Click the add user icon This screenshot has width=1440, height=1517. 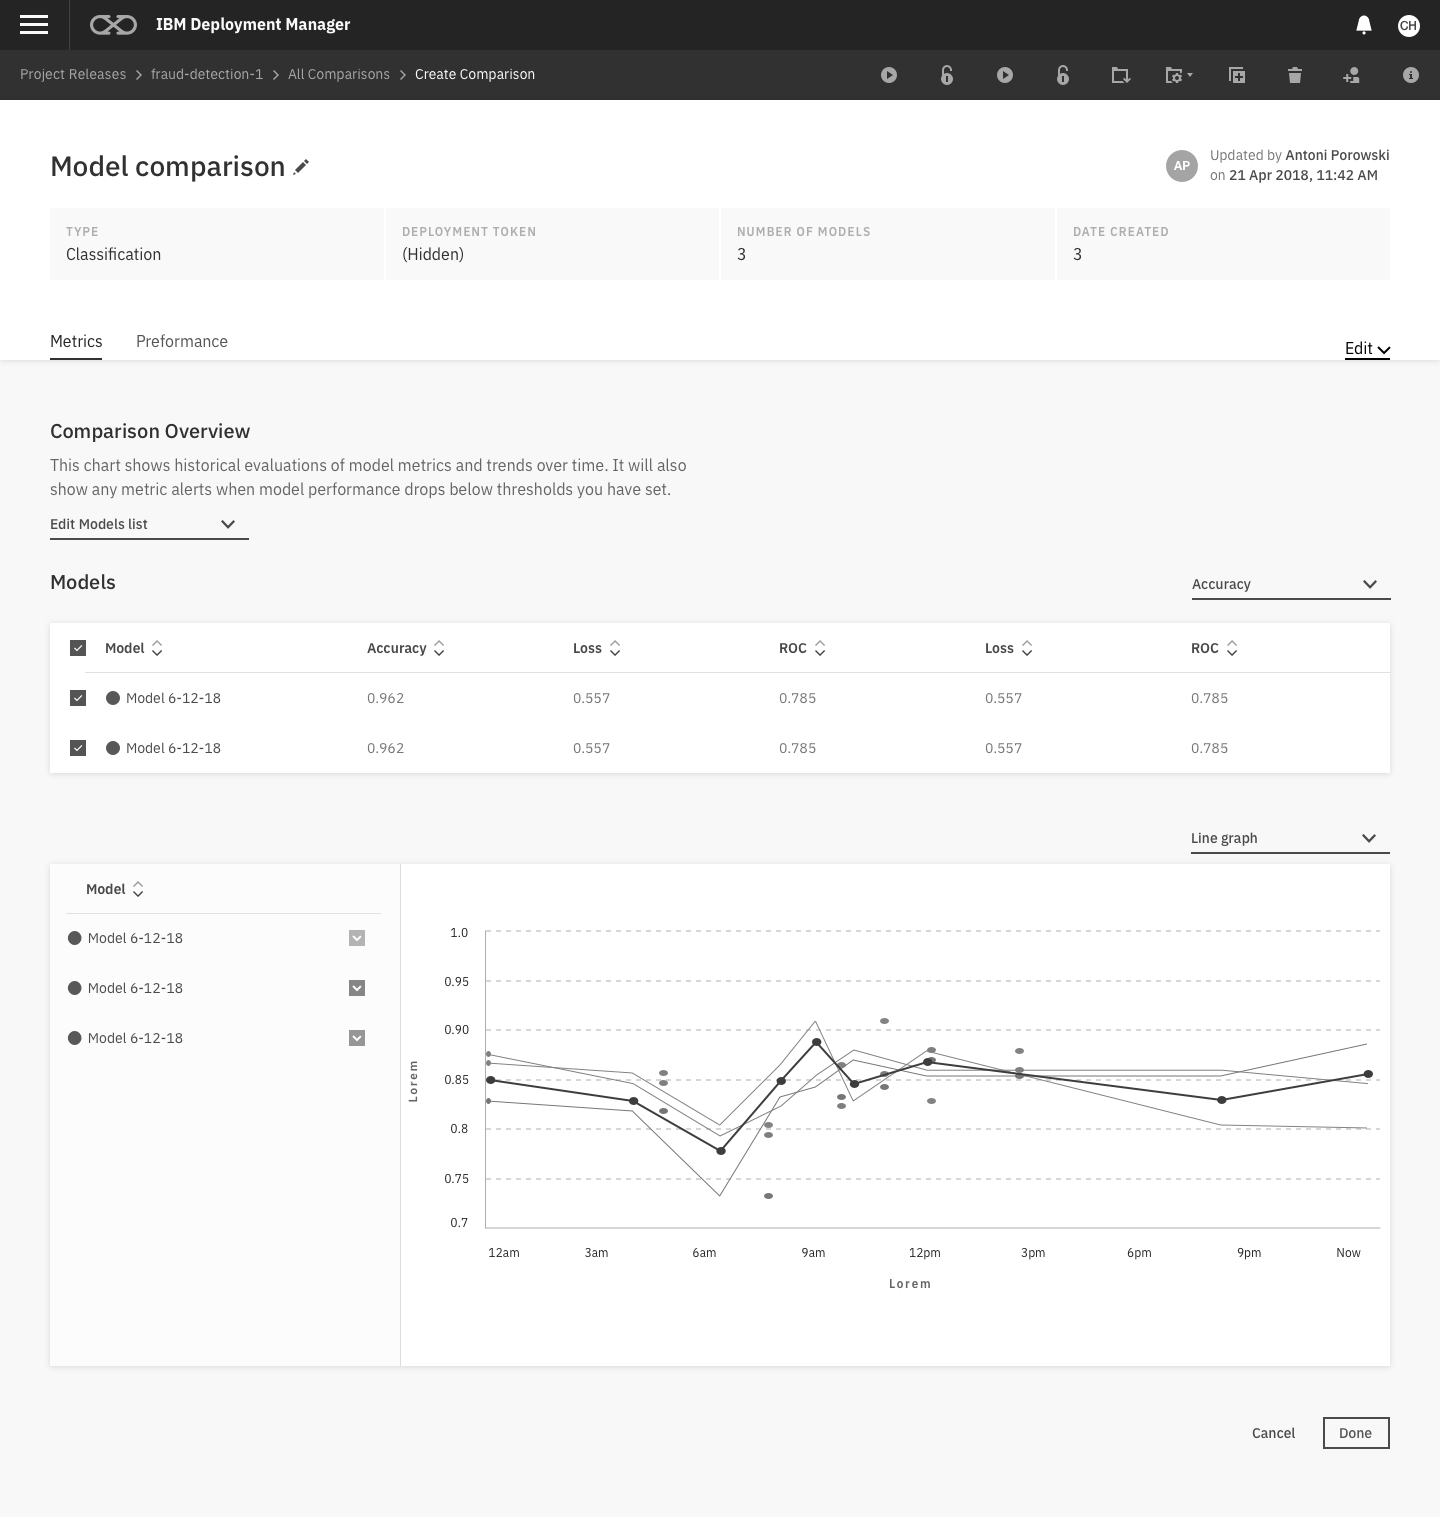click(1351, 75)
